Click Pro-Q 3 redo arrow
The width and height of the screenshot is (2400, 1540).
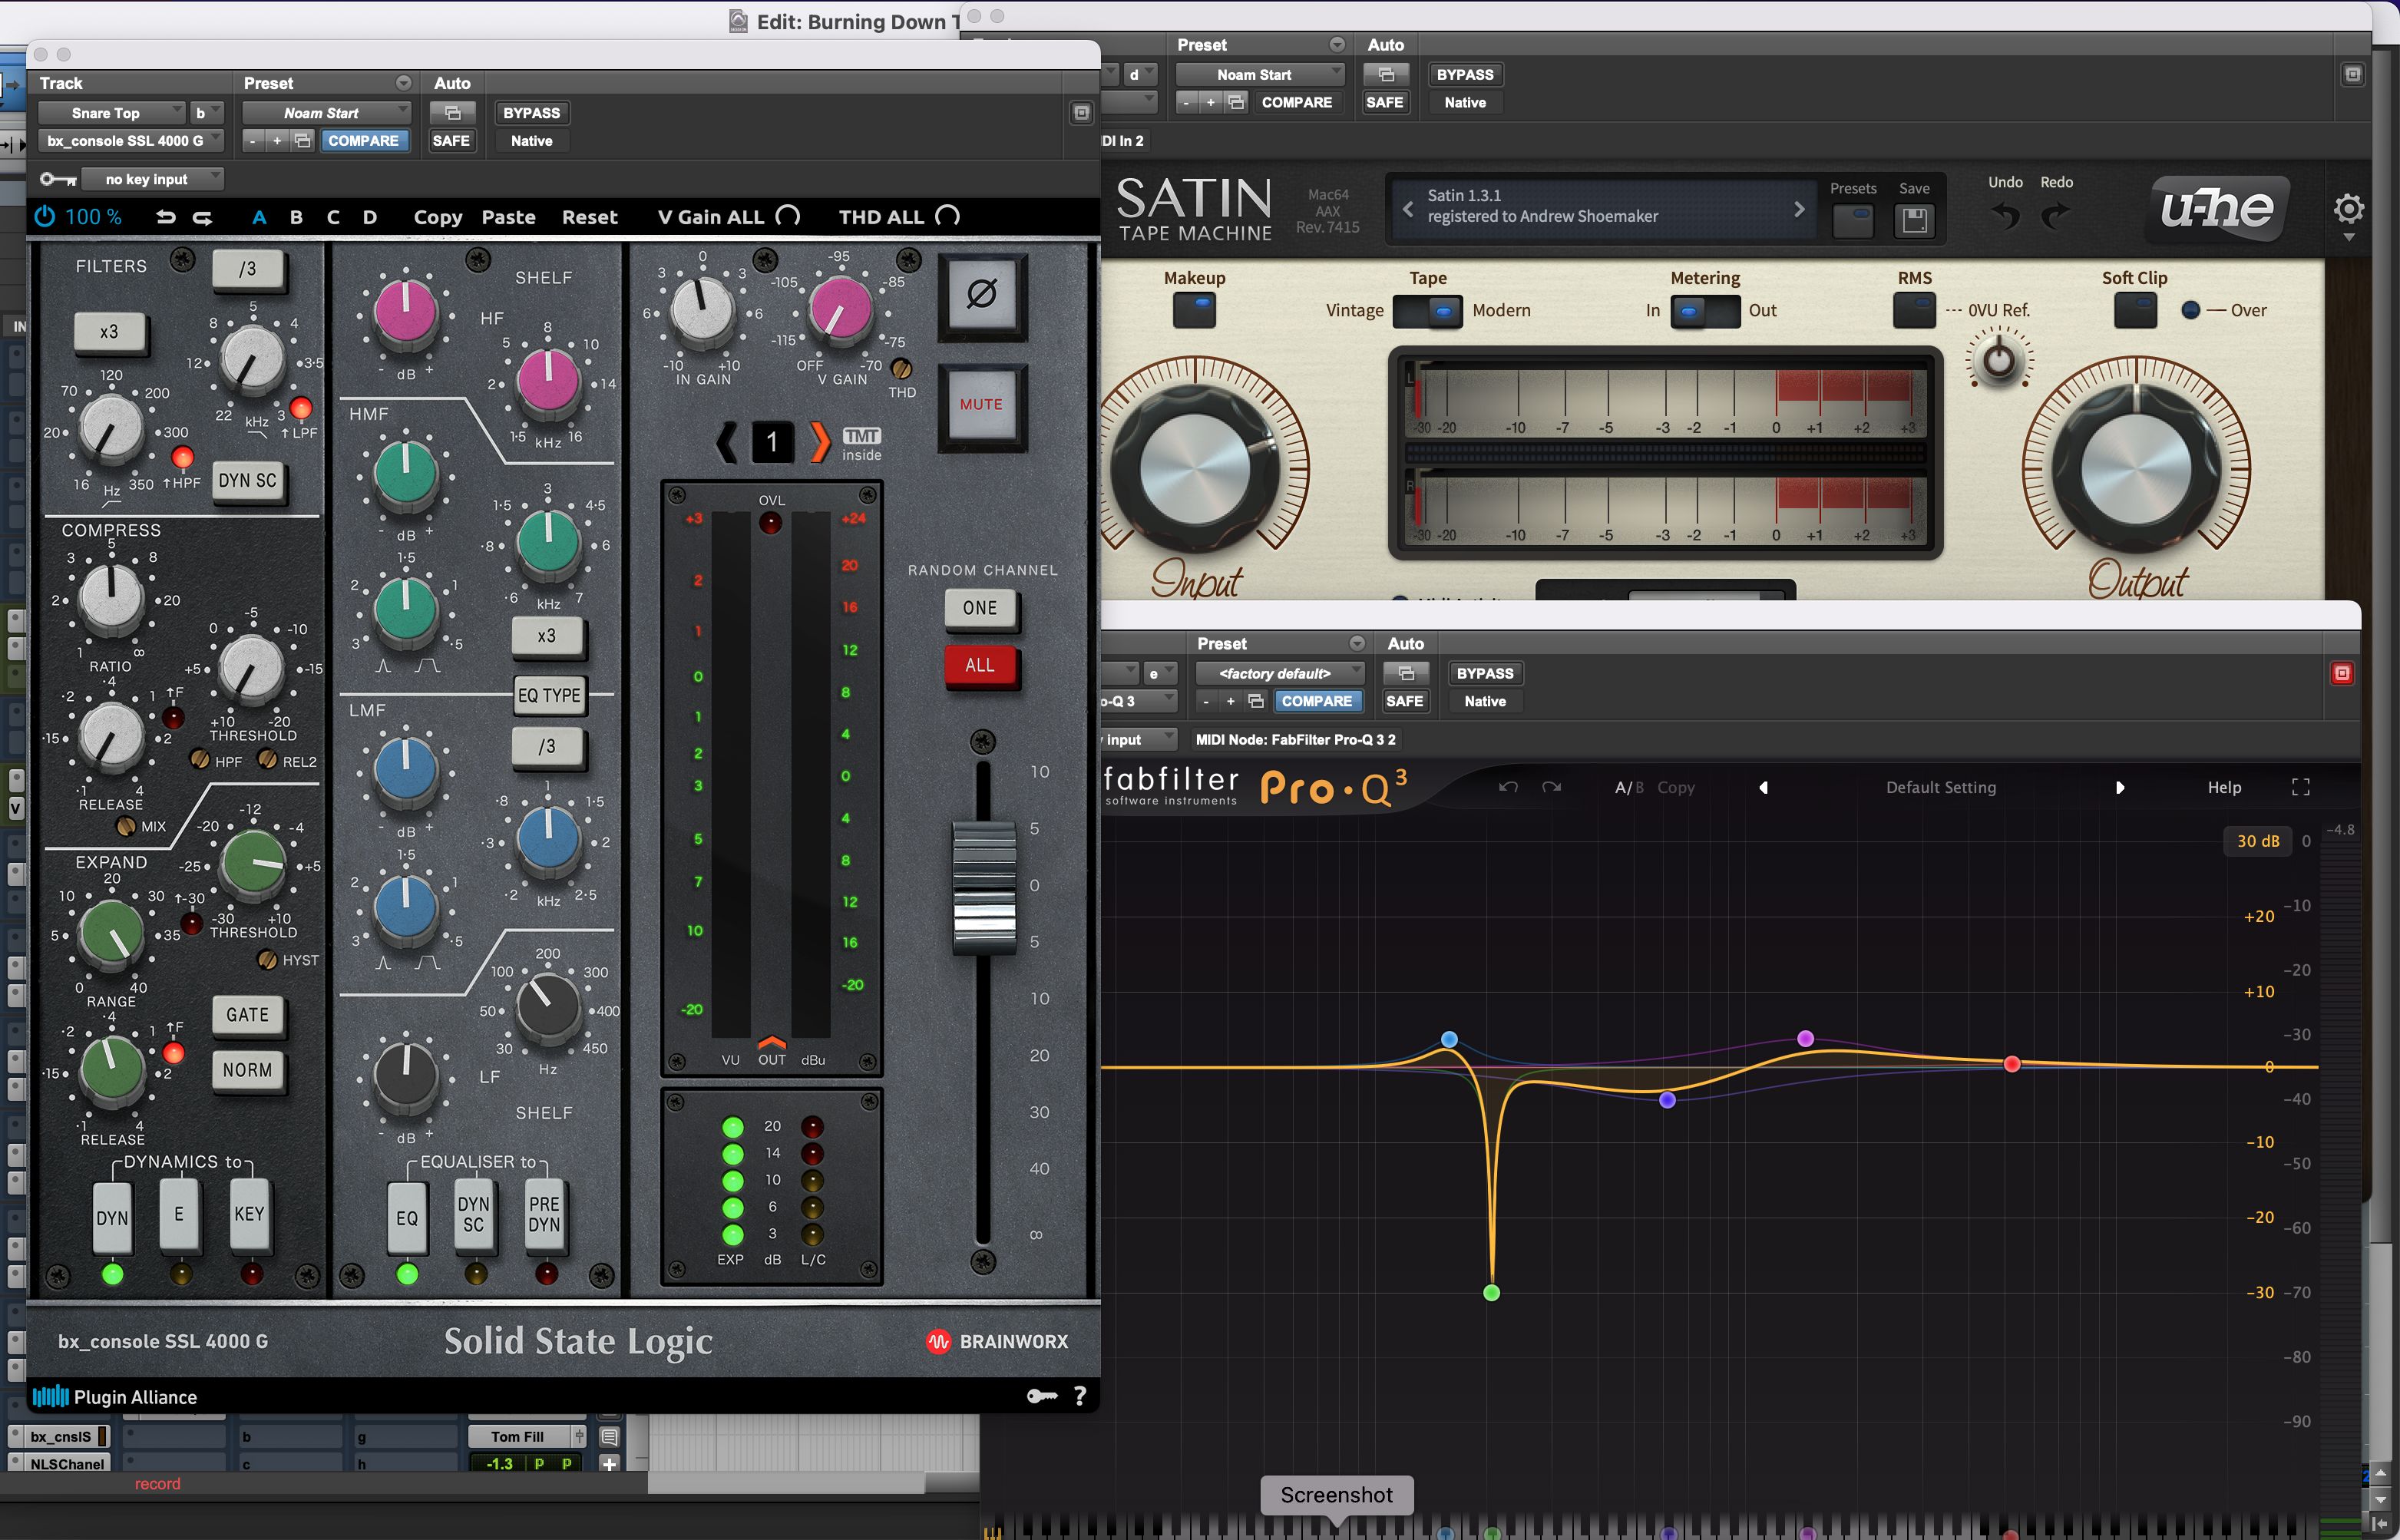1552,788
